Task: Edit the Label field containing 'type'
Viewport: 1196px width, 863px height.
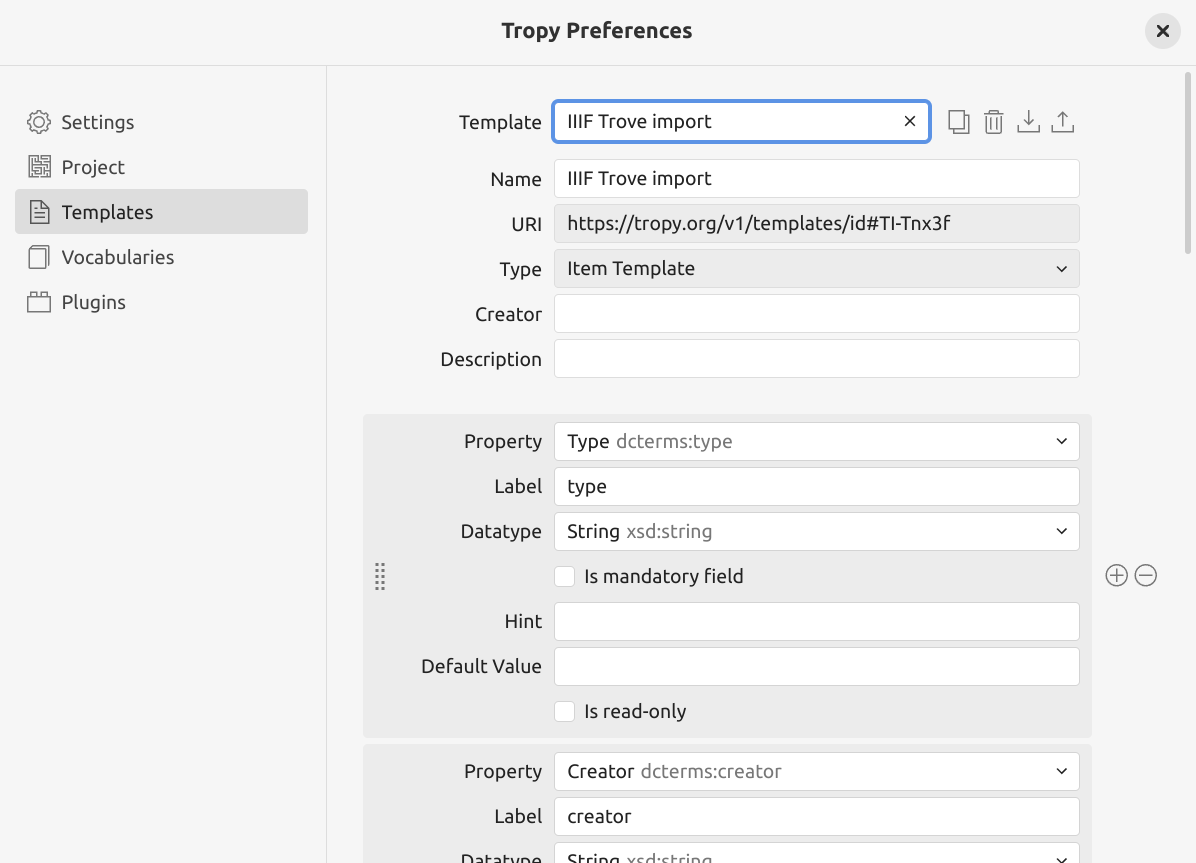Action: [816, 486]
